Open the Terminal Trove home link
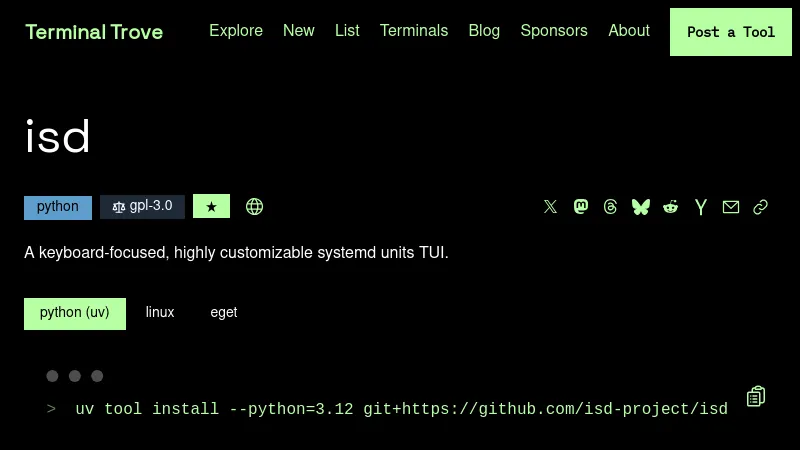The height and width of the screenshot is (450, 800). click(94, 32)
